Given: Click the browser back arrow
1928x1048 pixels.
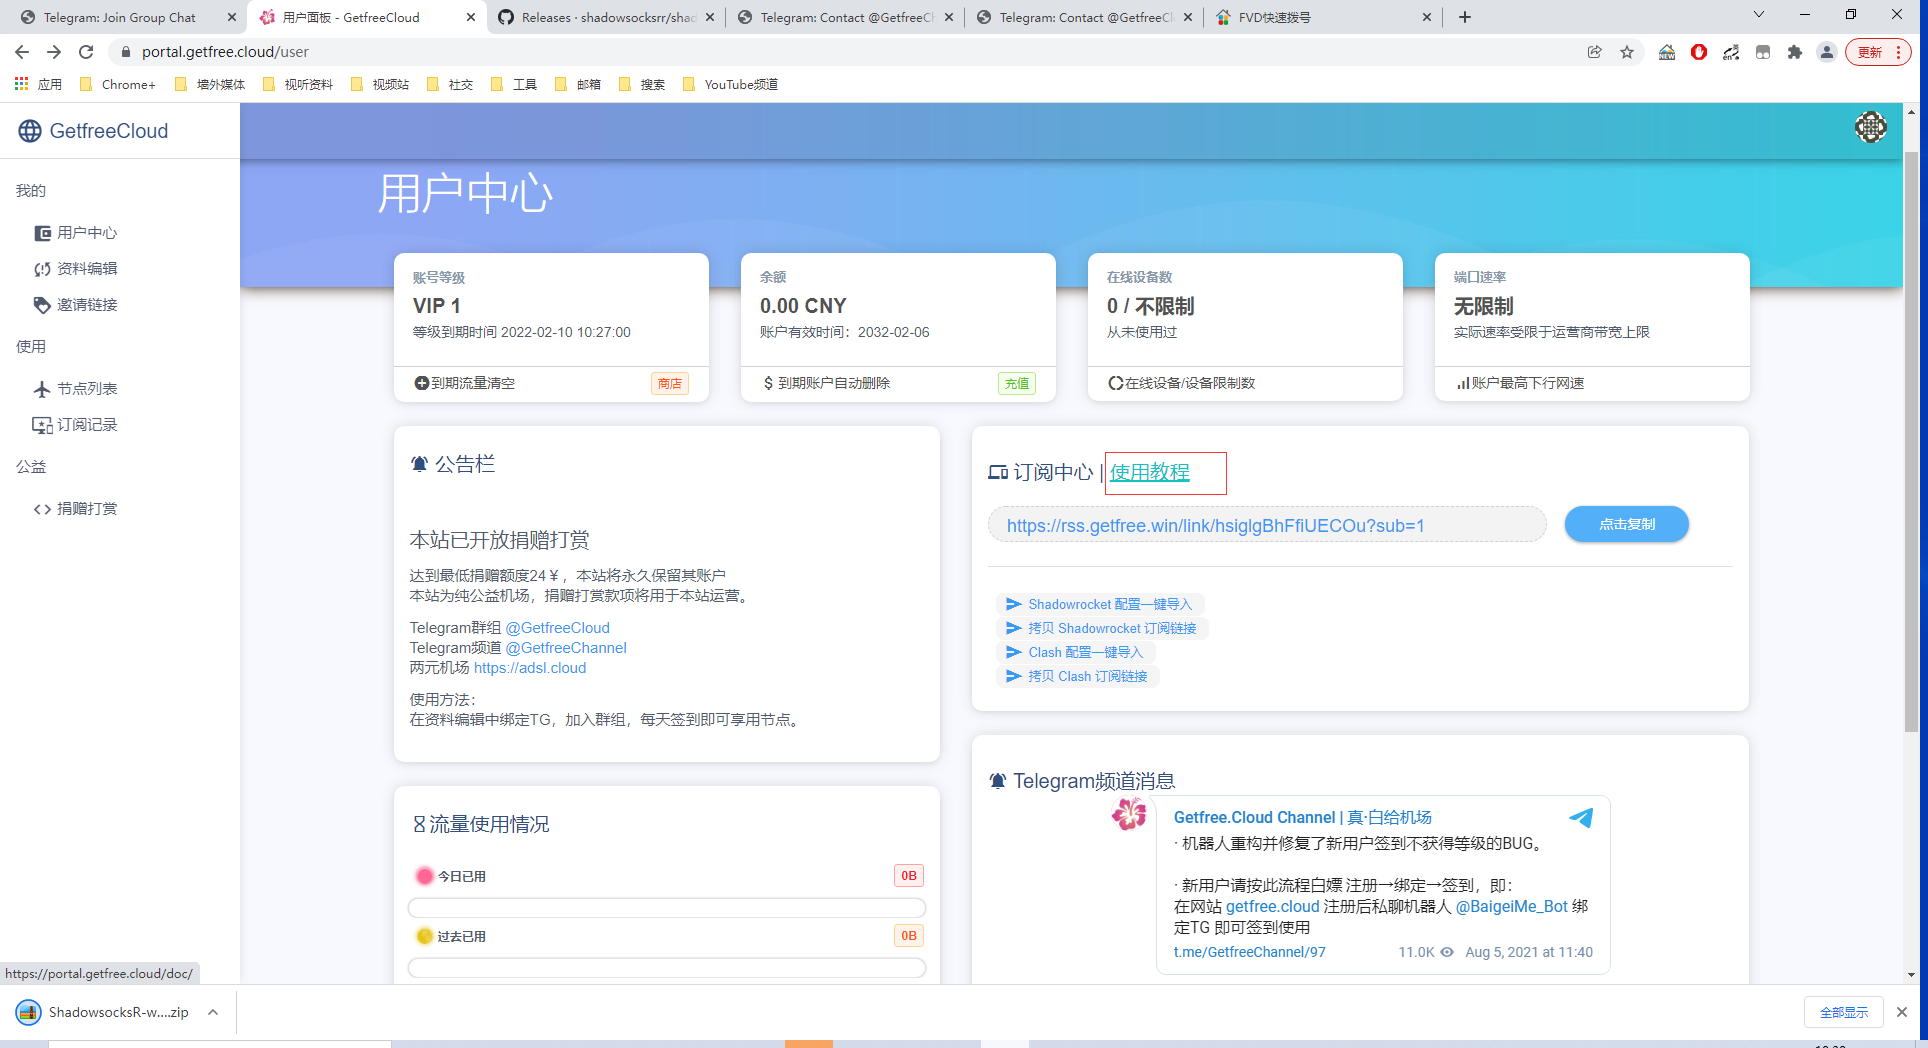Looking at the screenshot, I should 22,52.
